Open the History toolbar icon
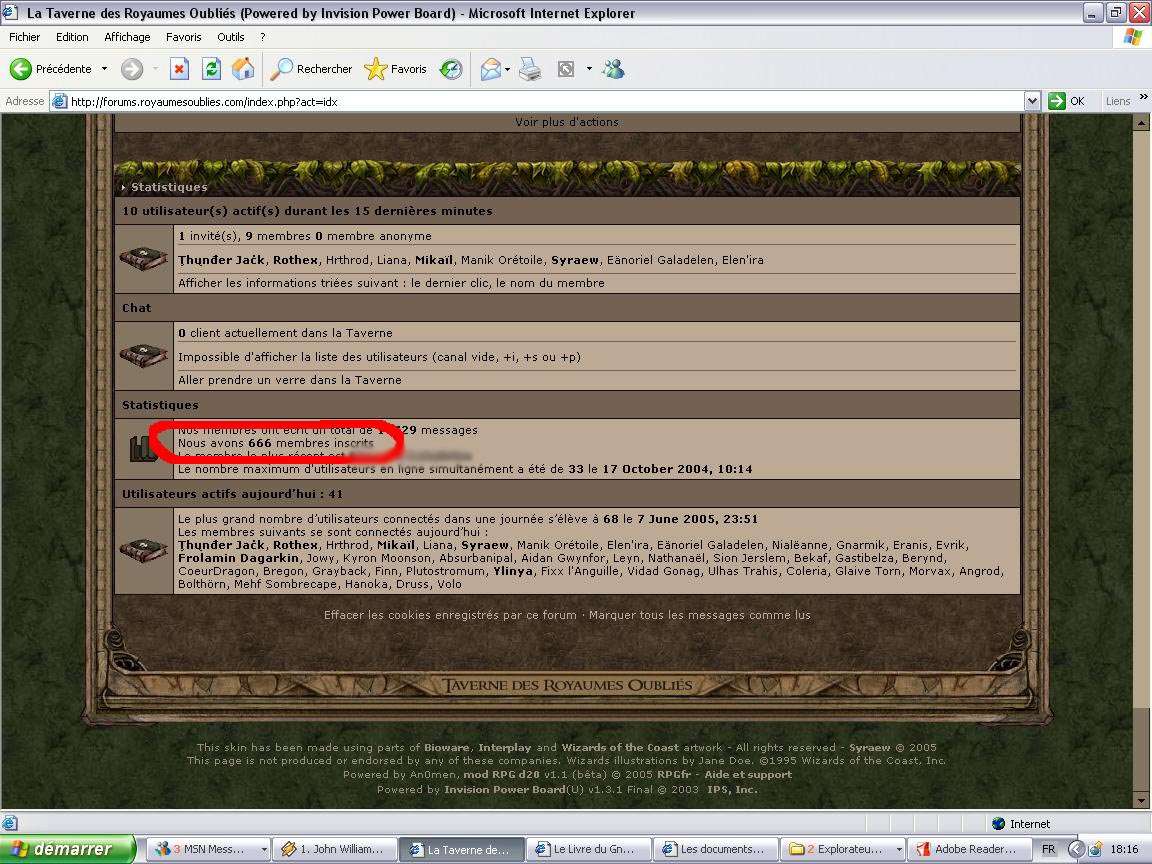This screenshot has width=1152, height=864. 451,69
